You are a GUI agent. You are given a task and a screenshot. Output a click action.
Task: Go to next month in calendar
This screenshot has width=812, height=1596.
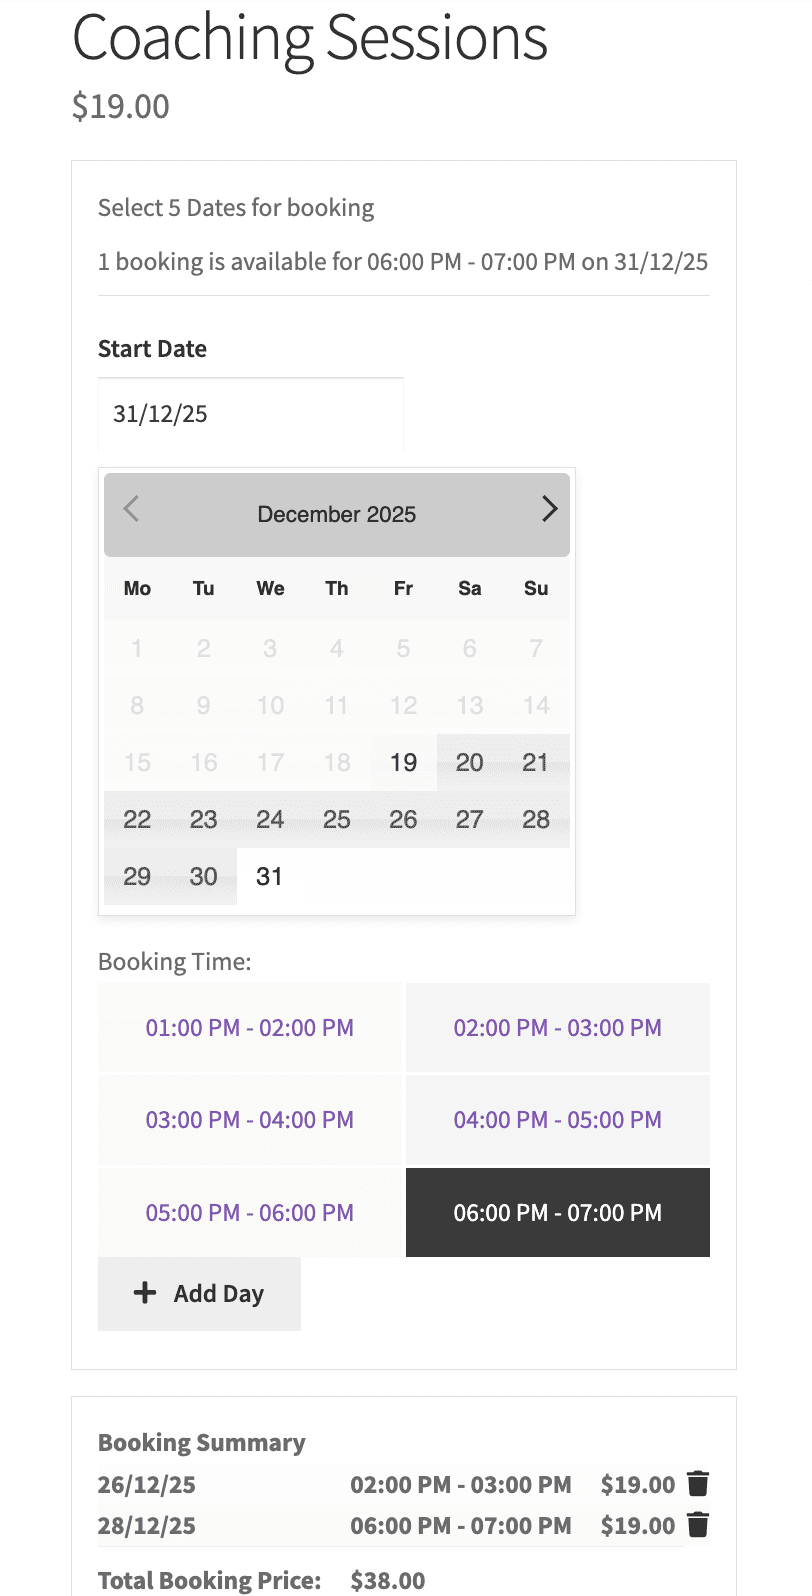click(549, 509)
